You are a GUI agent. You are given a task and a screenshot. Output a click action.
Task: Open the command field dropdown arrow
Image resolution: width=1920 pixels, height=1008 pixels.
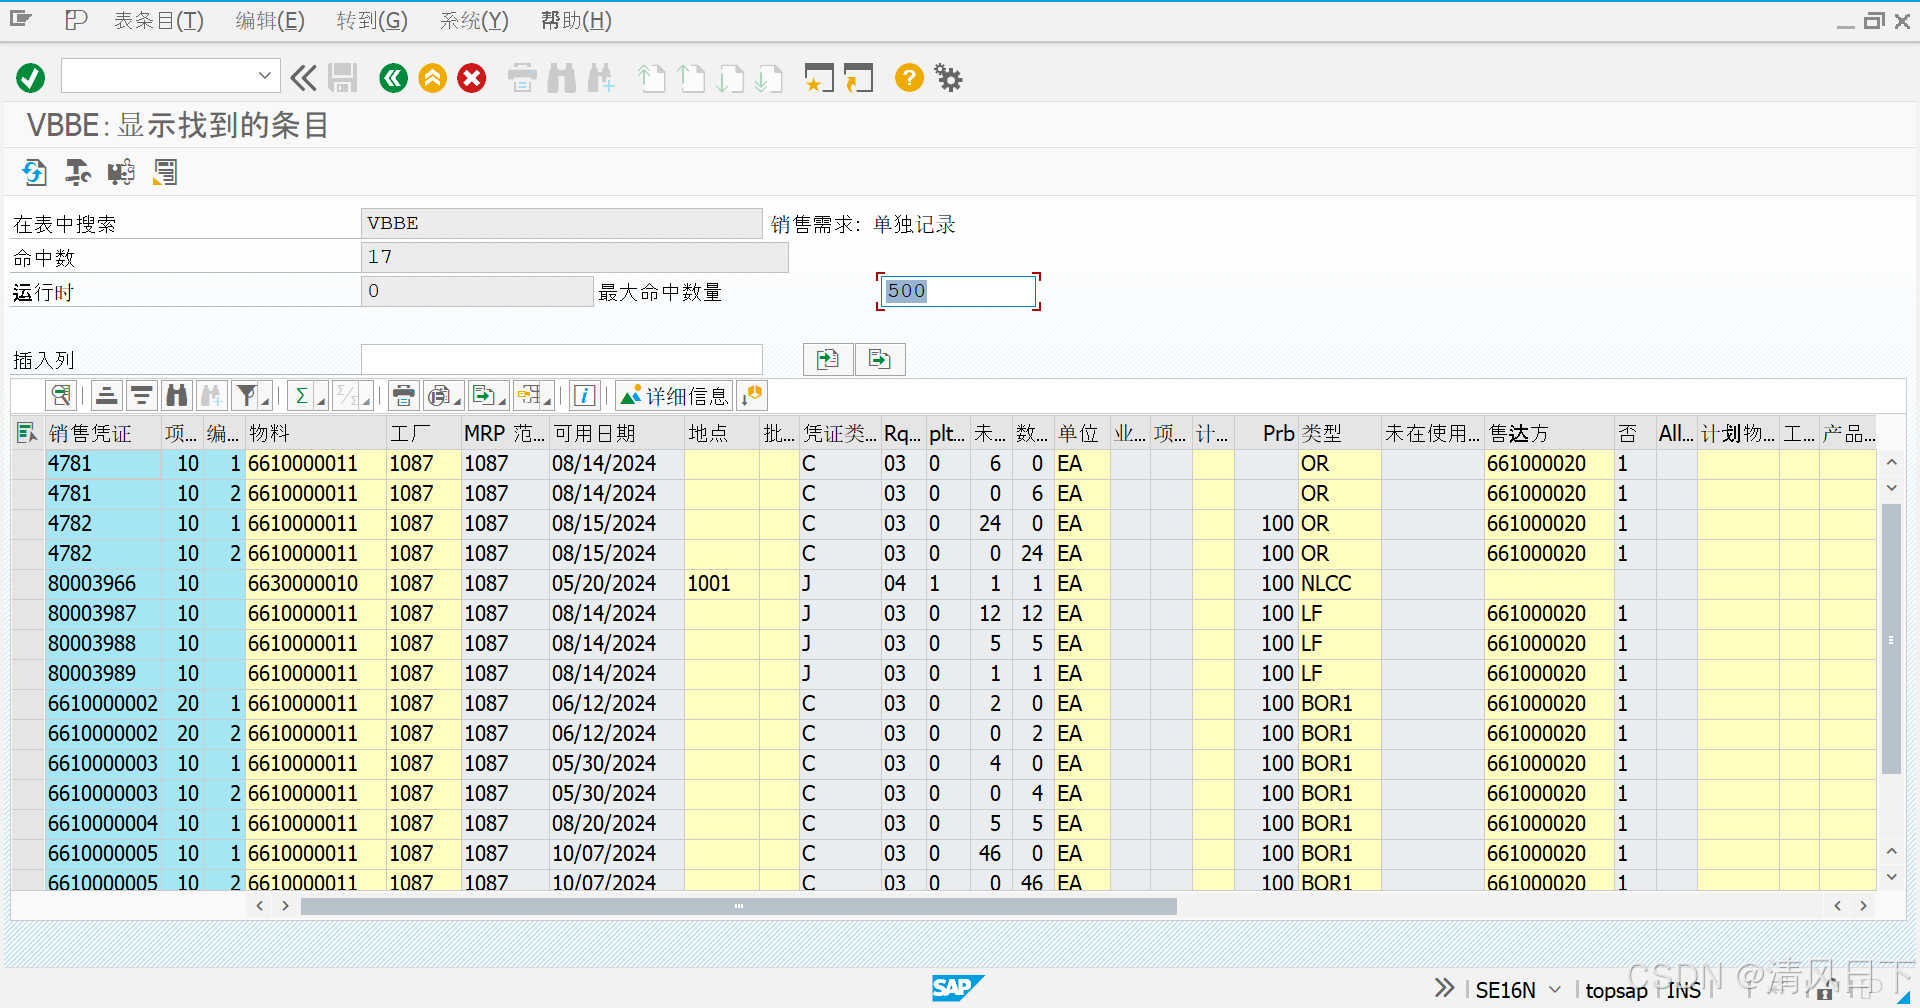[x=264, y=75]
